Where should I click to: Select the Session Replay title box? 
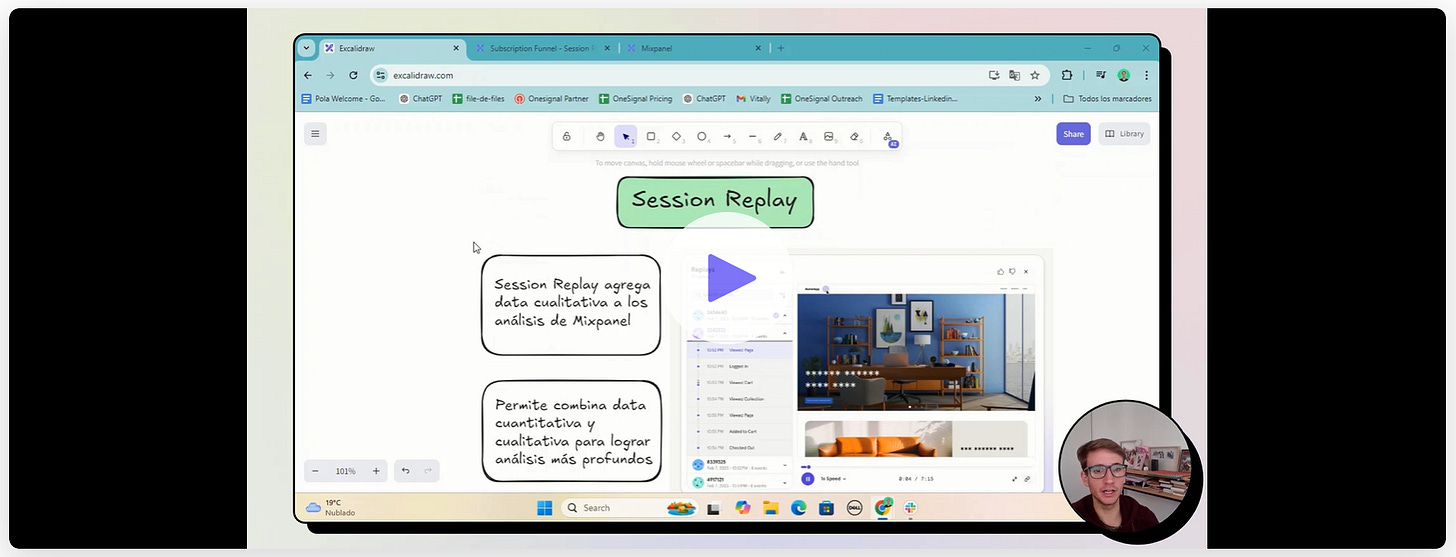click(x=715, y=202)
